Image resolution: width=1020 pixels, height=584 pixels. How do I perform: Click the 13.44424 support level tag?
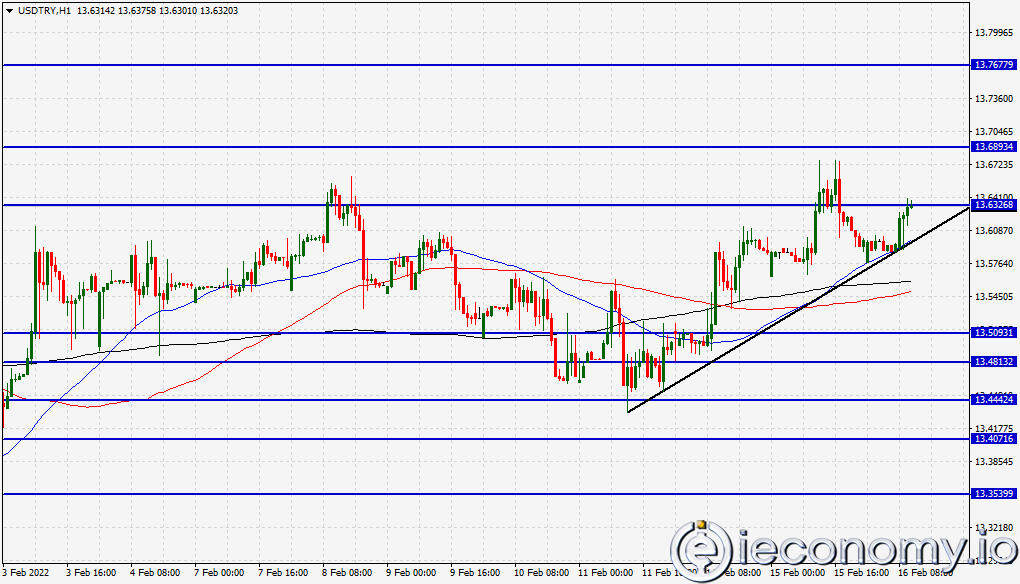click(x=996, y=401)
